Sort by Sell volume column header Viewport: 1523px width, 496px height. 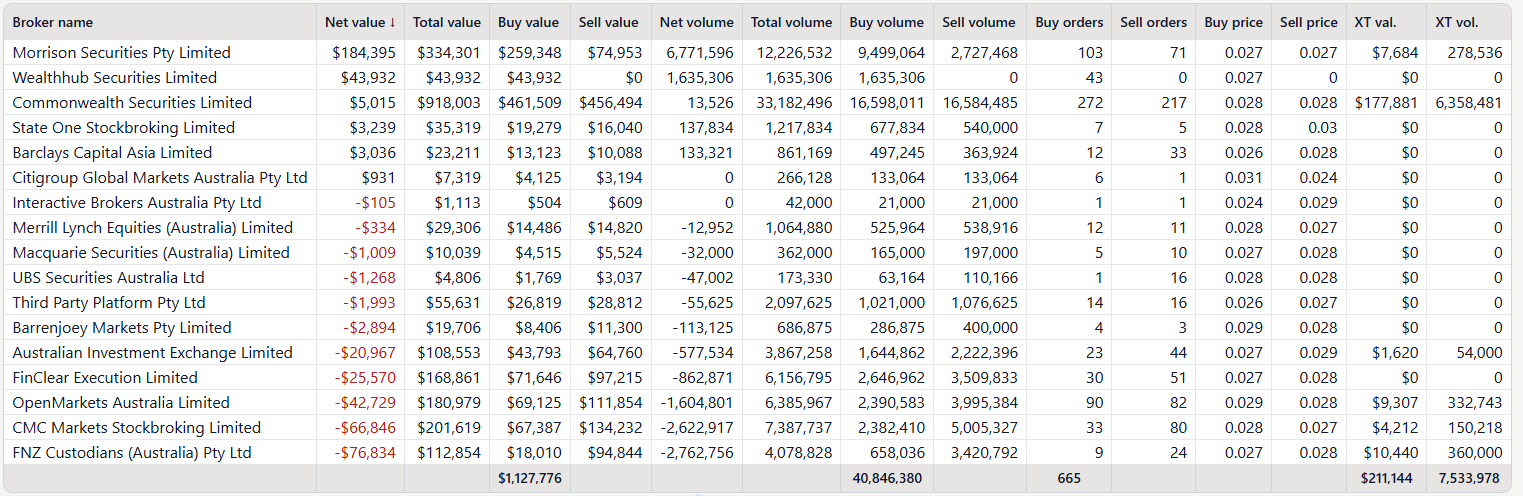pyautogui.click(x=979, y=22)
